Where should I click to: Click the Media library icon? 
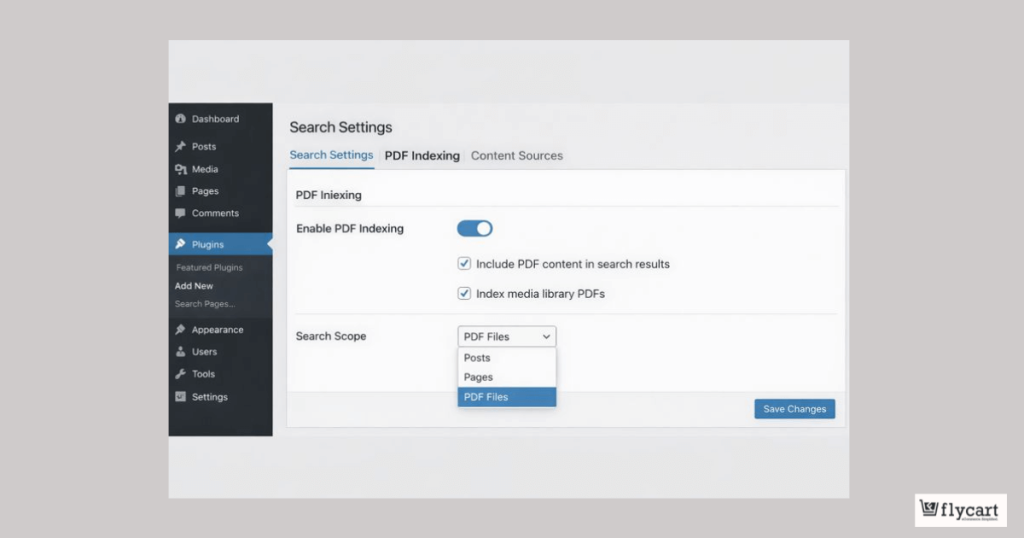[180, 169]
